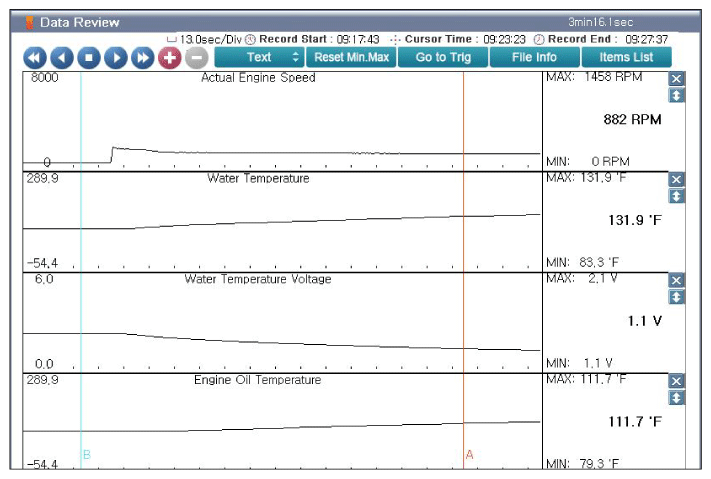Open the Items List
This screenshot has width=711, height=479.
click(626, 57)
